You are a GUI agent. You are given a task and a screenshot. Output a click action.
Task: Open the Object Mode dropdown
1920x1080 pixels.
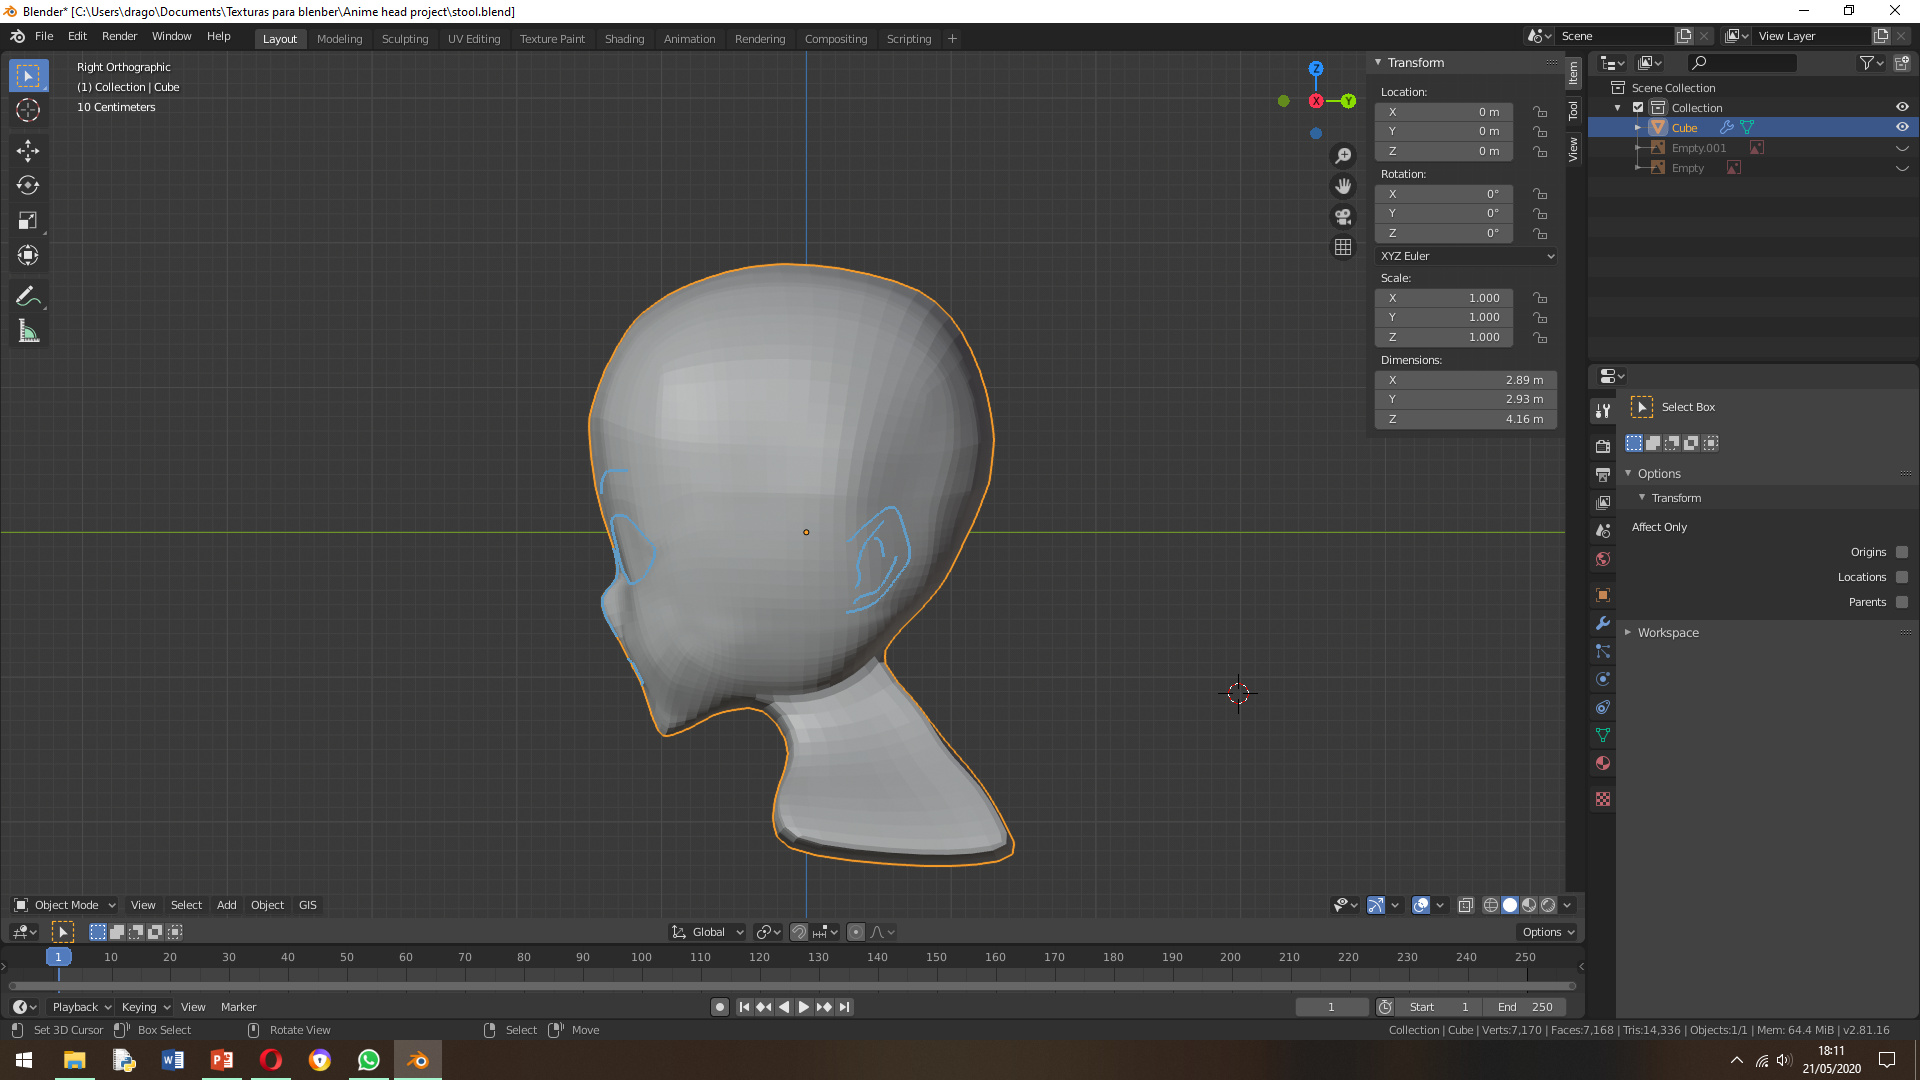click(x=66, y=905)
